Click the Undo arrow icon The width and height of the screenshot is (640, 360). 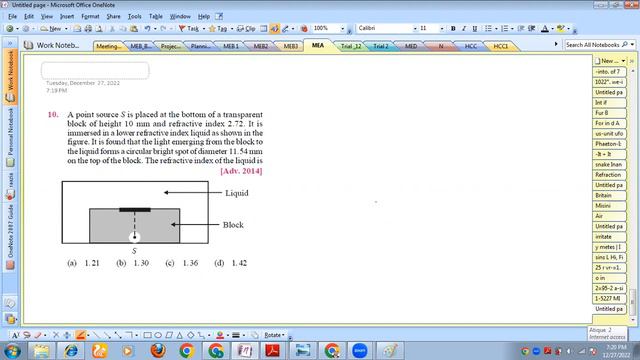pyautogui.click(x=147, y=29)
